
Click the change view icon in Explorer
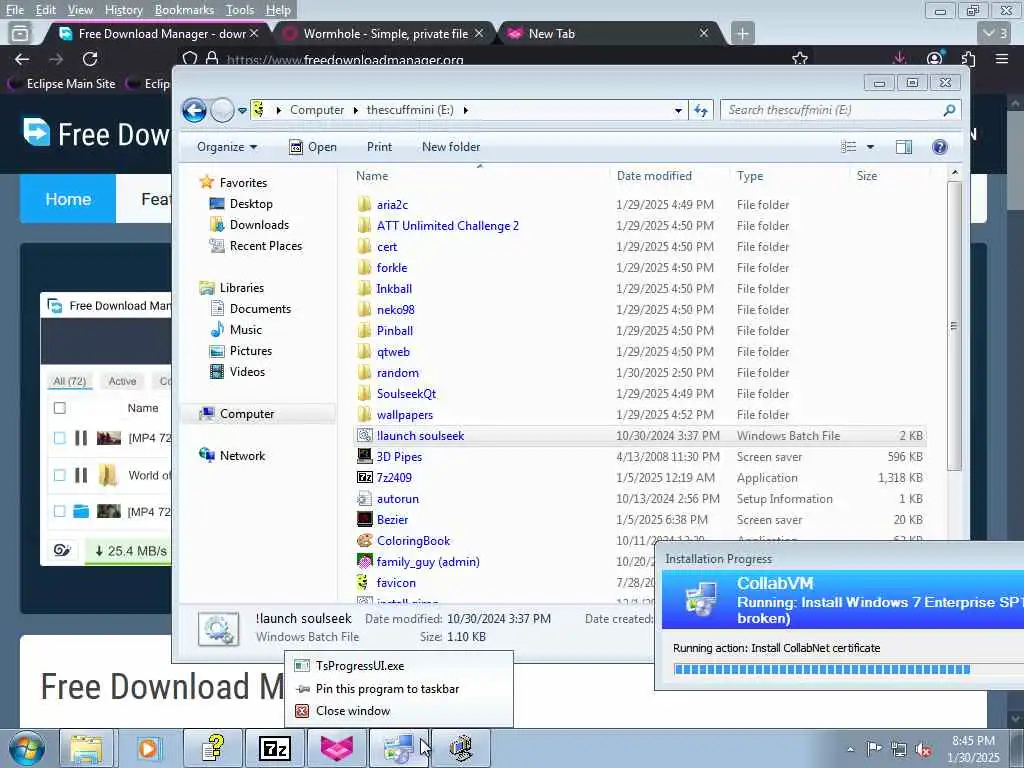848,147
